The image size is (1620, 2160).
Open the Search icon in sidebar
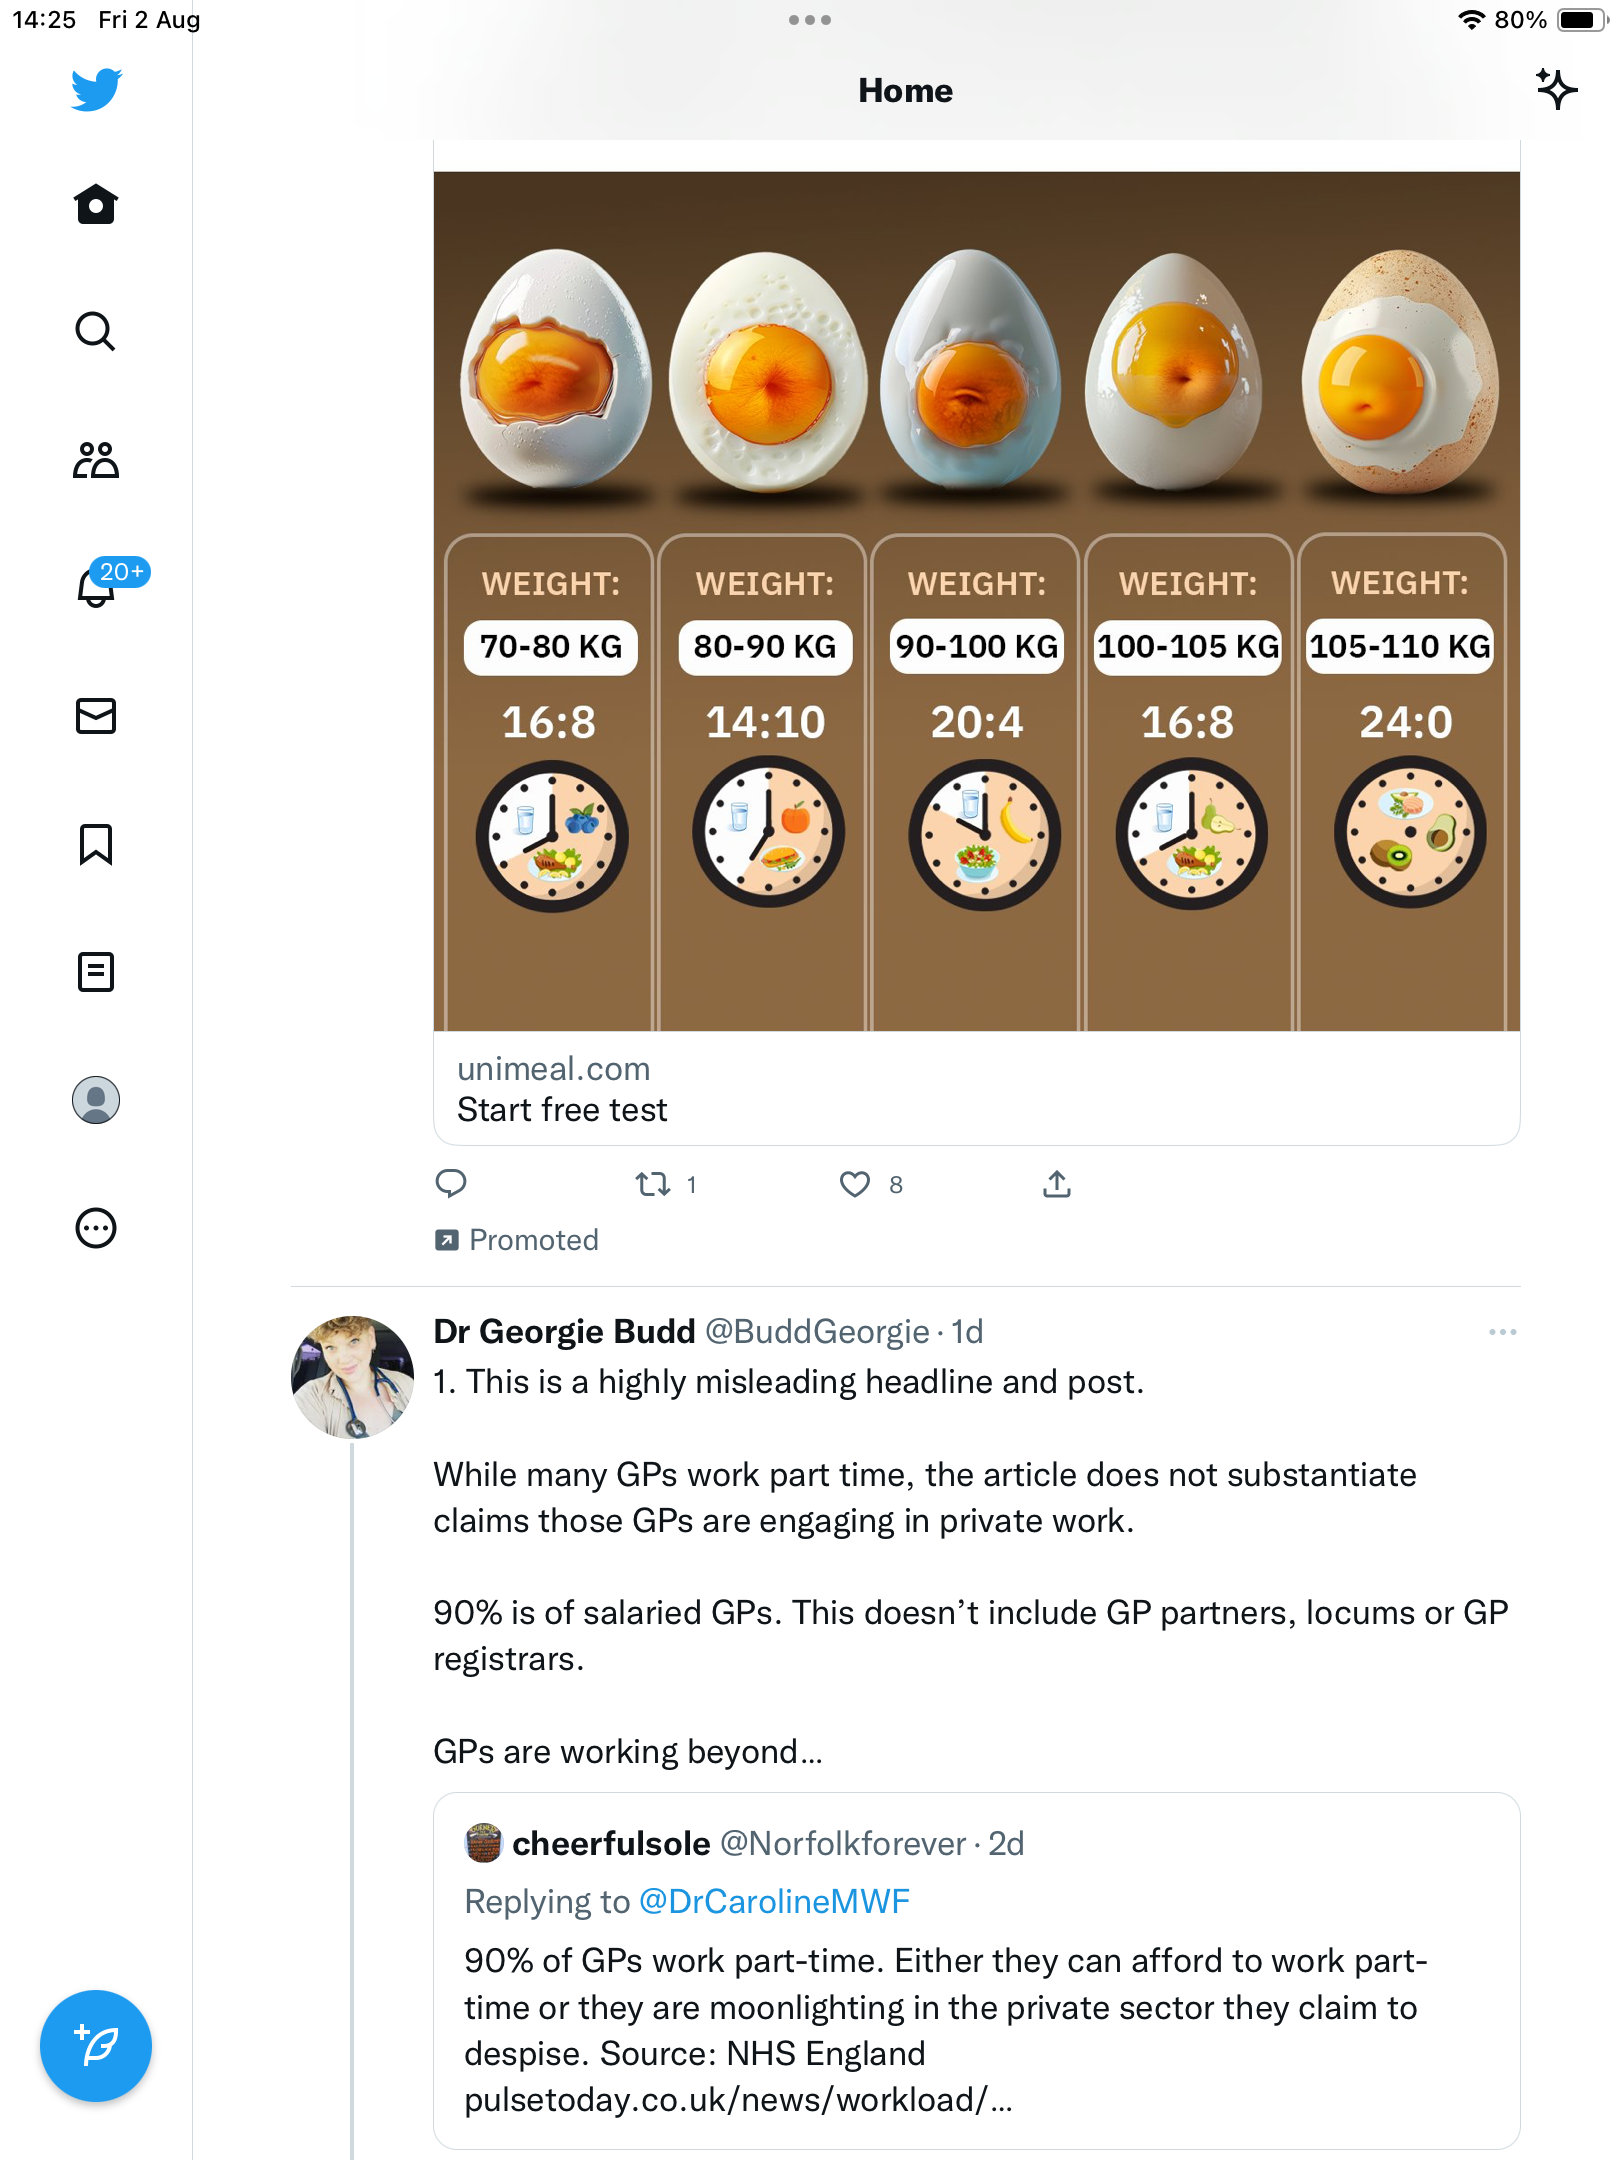(x=96, y=332)
